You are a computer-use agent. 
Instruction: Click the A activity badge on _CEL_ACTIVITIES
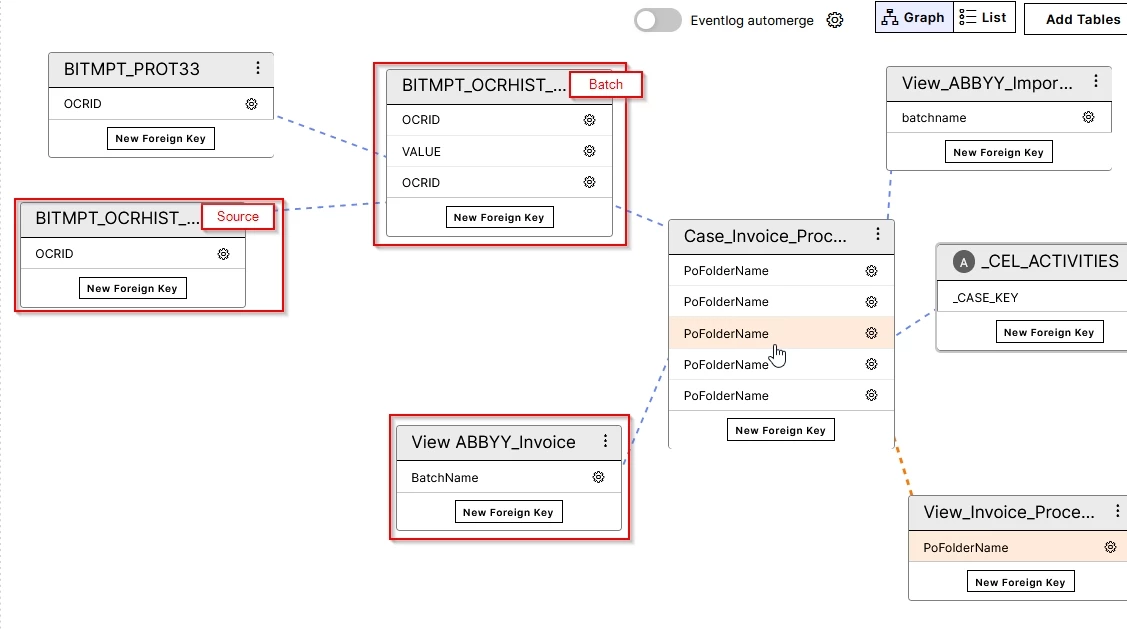[x=963, y=262]
